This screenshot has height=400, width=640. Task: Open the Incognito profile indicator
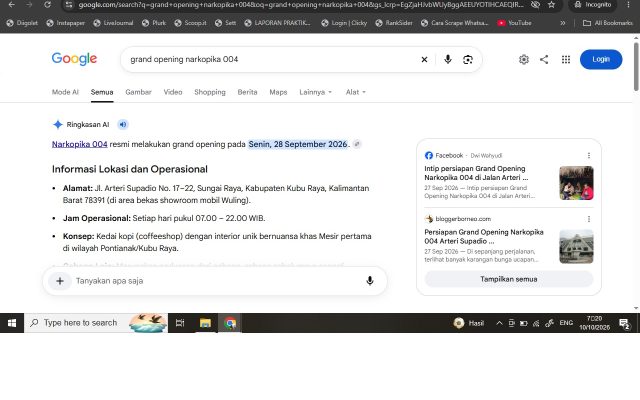coord(592,4)
